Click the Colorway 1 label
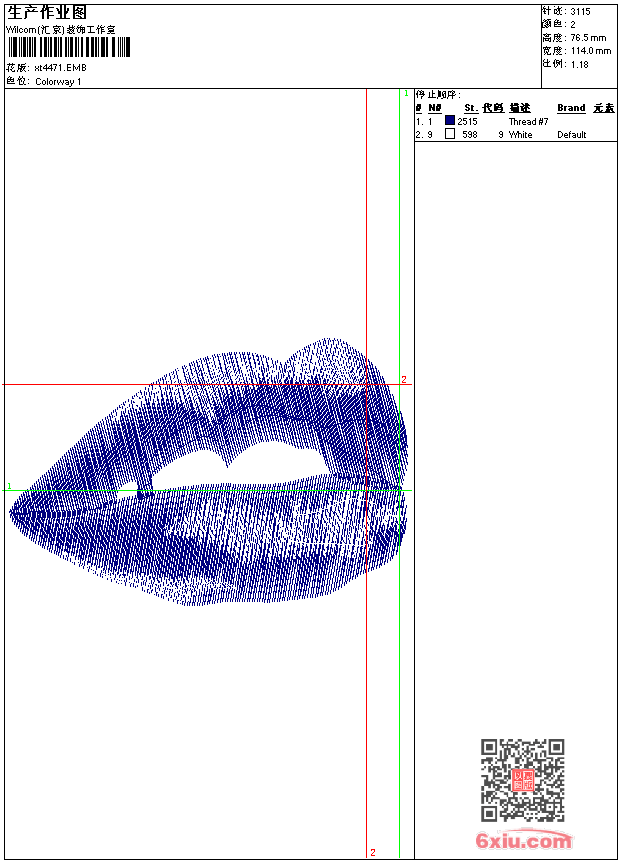The height and width of the screenshot is (860, 620). (58, 82)
